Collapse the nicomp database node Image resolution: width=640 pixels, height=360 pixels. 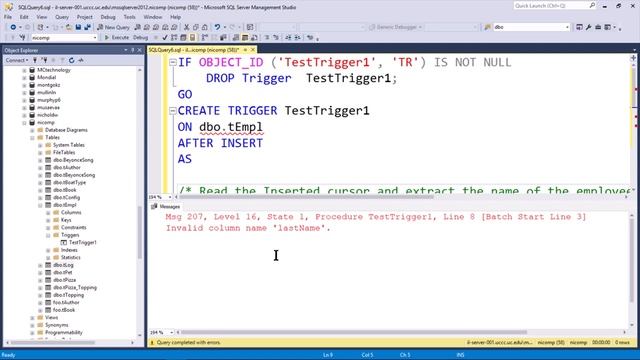(24, 123)
